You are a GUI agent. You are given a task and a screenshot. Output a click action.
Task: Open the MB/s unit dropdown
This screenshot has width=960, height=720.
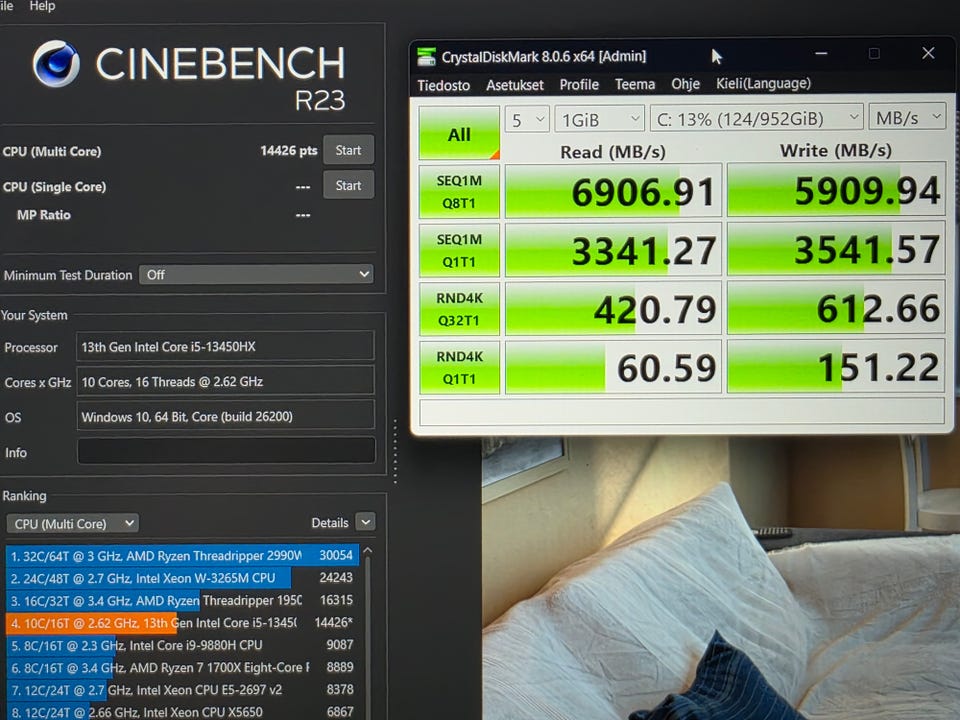click(907, 116)
